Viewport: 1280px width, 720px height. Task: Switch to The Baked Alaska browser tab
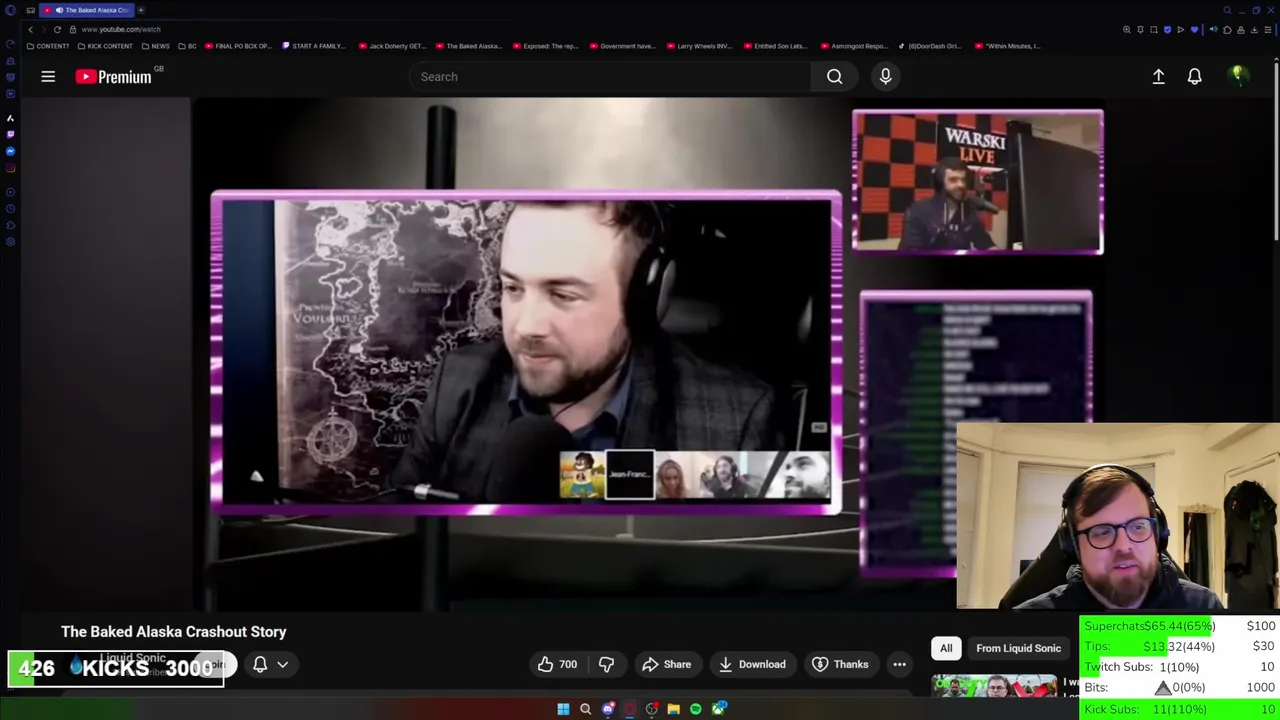(88, 10)
